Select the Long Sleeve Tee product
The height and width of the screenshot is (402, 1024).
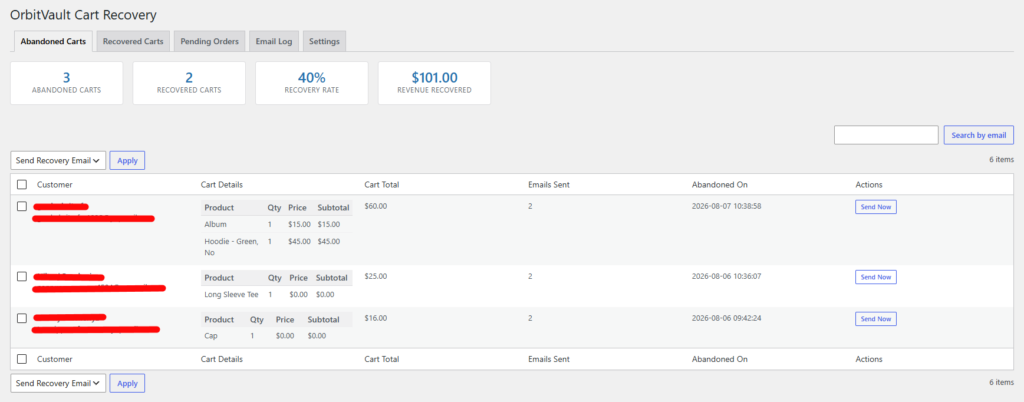click(231, 294)
